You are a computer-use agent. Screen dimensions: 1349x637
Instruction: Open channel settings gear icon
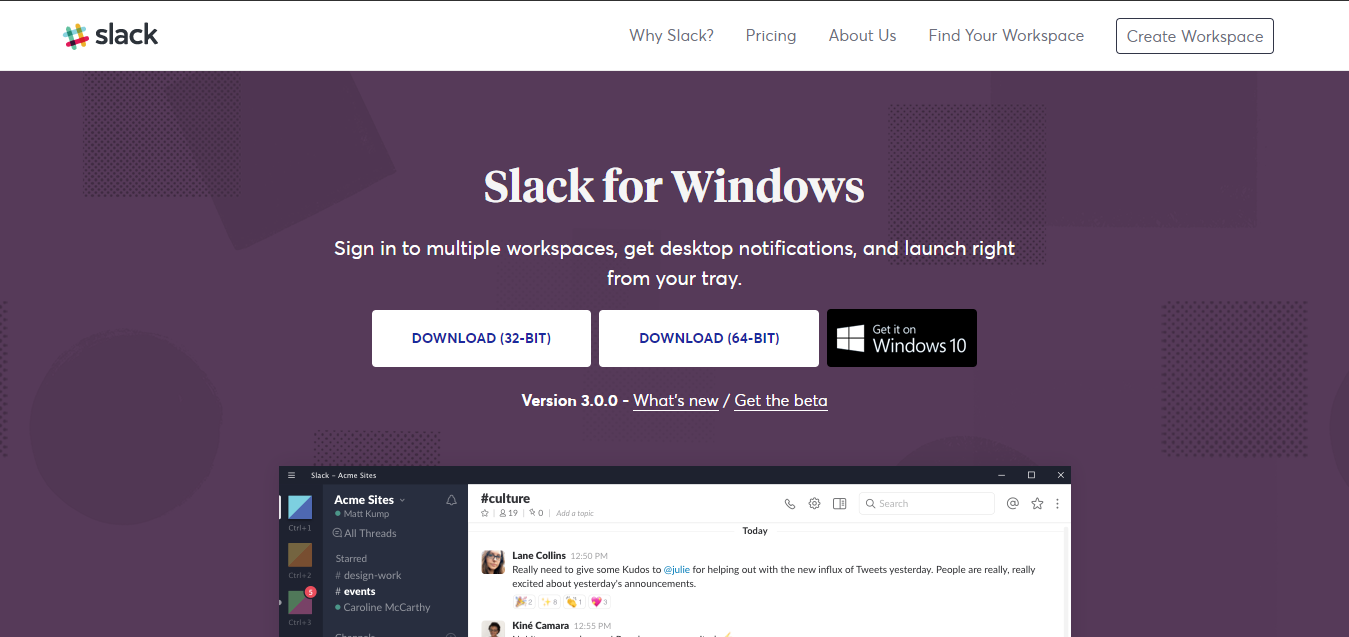pyautogui.click(x=814, y=504)
